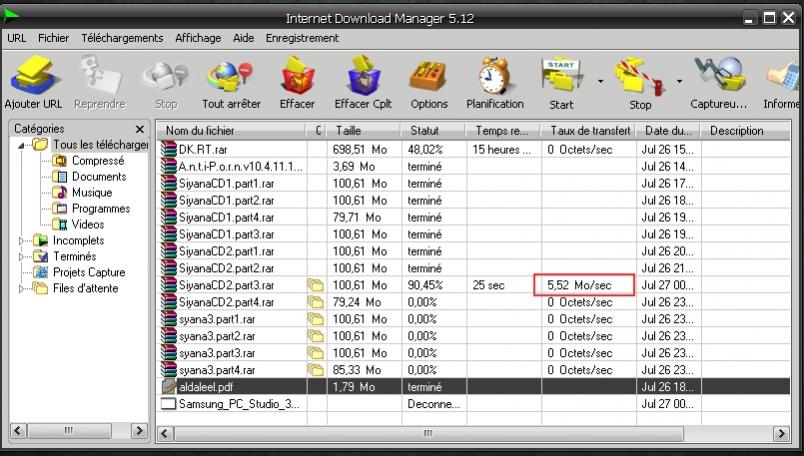Open the Stop queue dropdown arrow
804x456 pixels.
click(679, 81)
